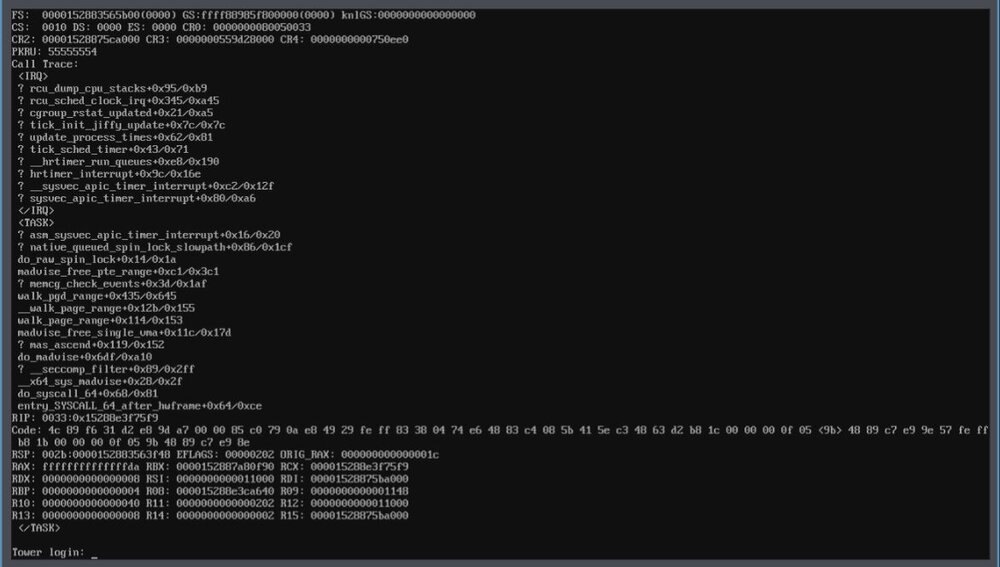Image resolution: width=1000 pixels, height=567 pixels.
Task: Click the RIP: 0033:0x15288e3f75f9 line
Action: coord(85,418)
